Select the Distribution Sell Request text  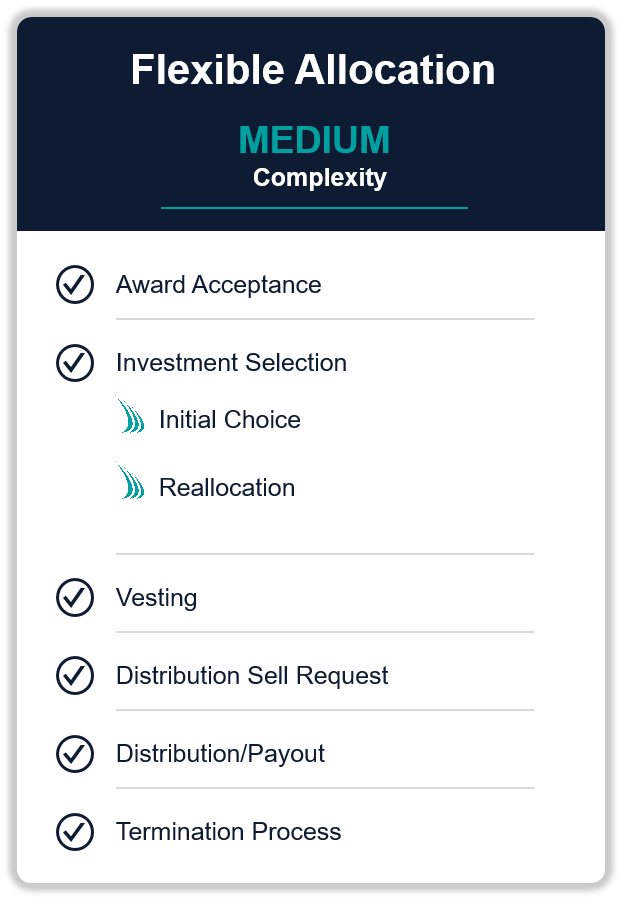coord(252,676)
